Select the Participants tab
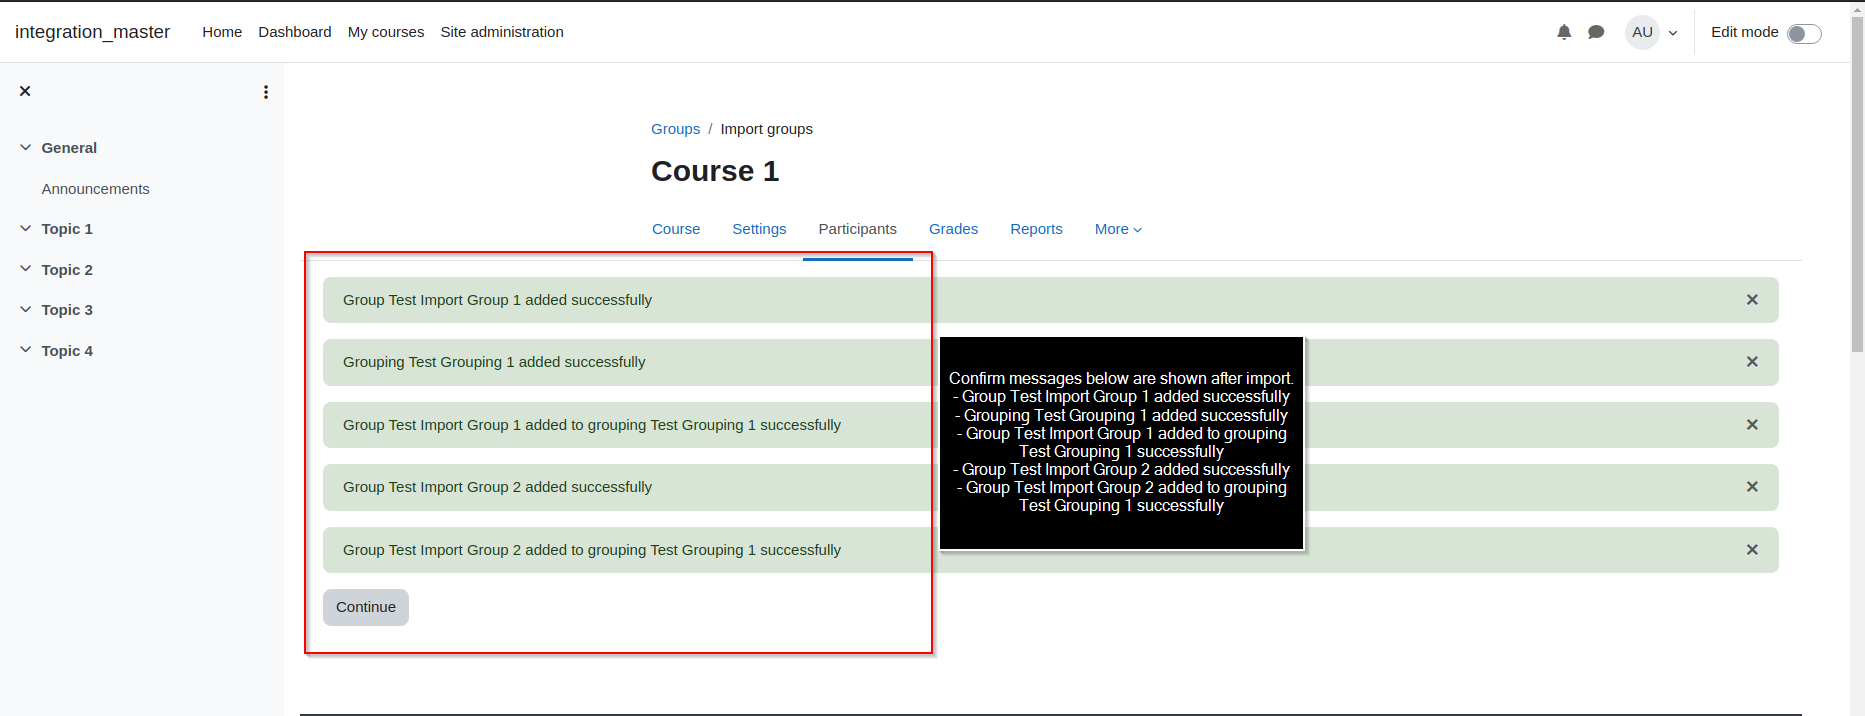 pos(858,229)
